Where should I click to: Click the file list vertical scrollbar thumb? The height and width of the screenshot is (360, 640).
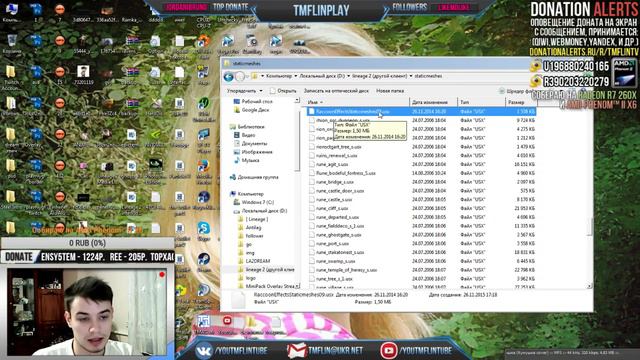click(x=589, y=227)
